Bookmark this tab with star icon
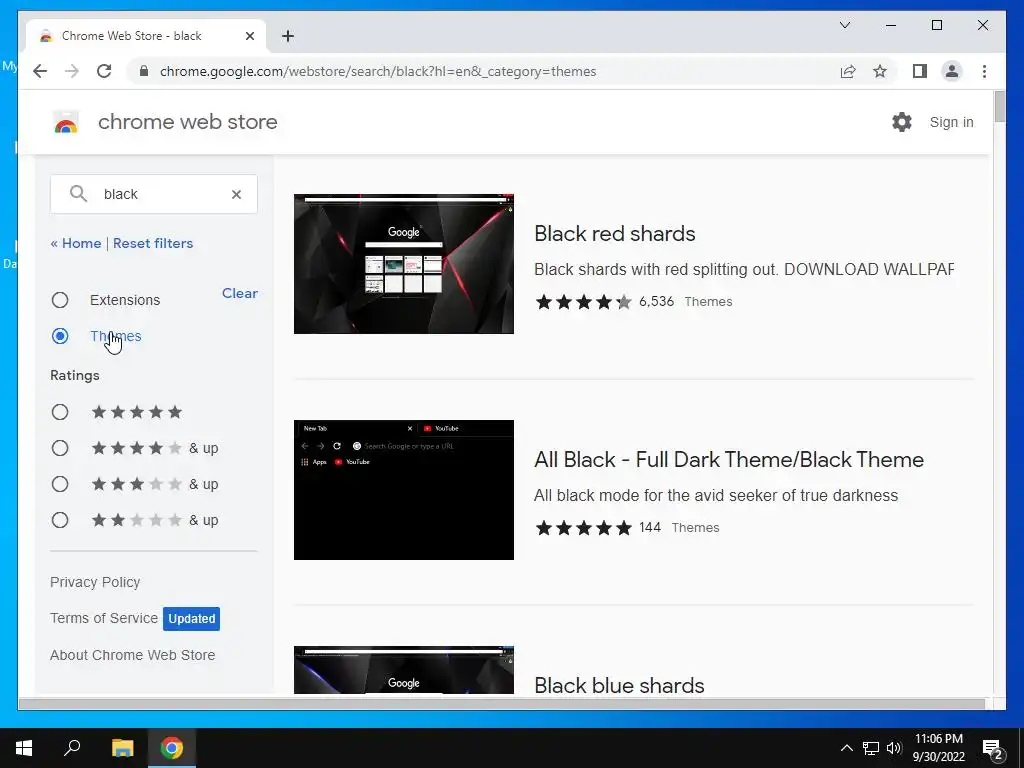Image resolution: width=1024 pixels, height=768 pixels. (880, 71)
